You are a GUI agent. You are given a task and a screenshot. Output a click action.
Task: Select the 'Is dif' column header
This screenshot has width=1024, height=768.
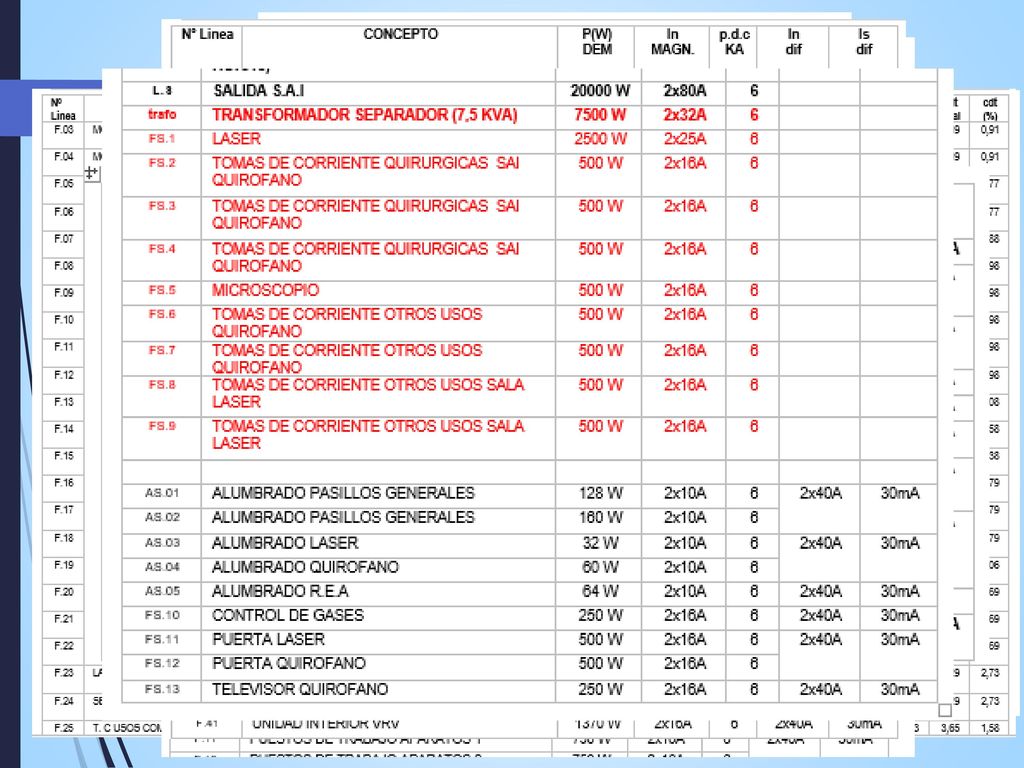(863, 42)
